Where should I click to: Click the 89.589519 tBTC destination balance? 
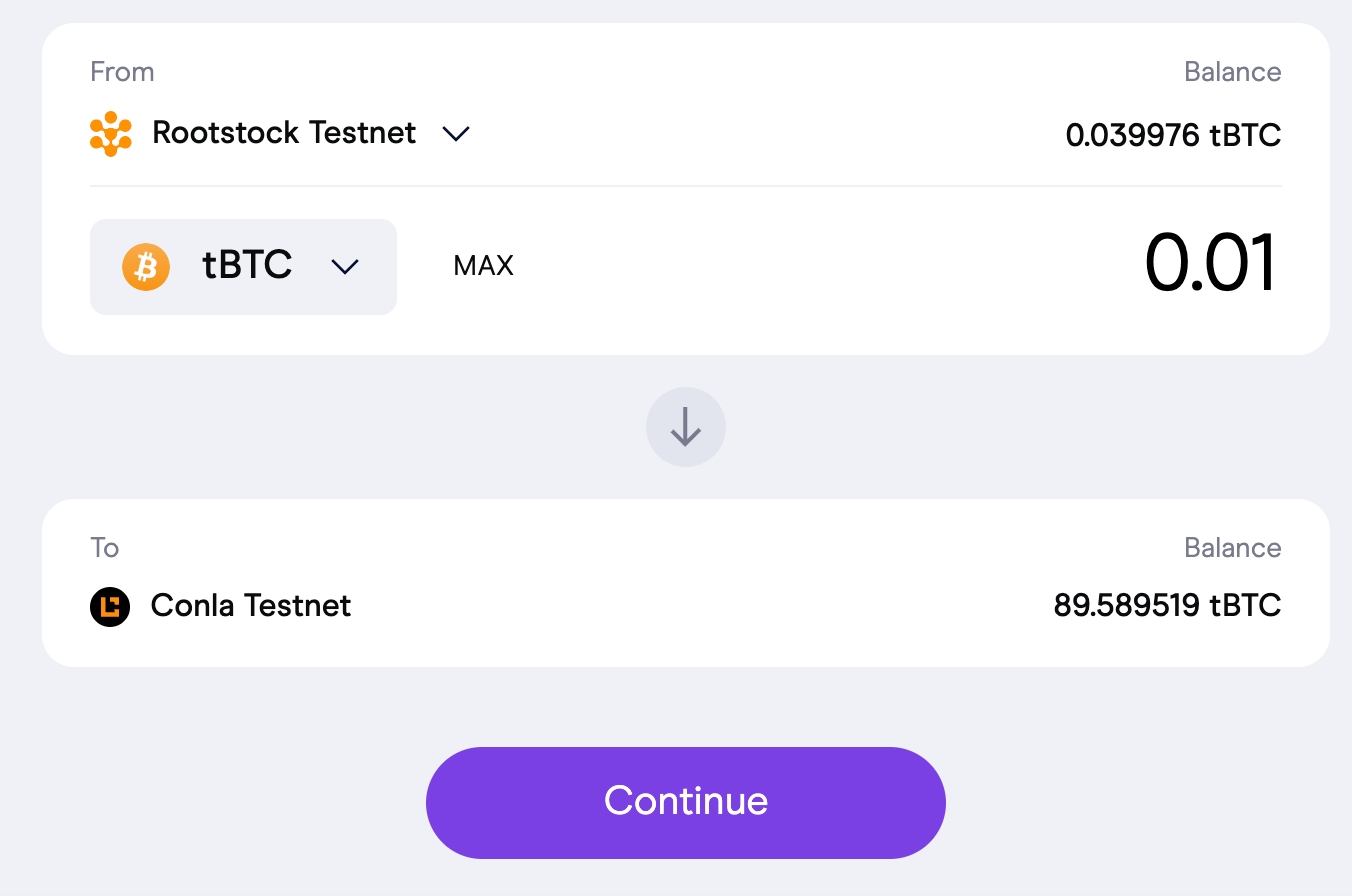pos(1167,606)
